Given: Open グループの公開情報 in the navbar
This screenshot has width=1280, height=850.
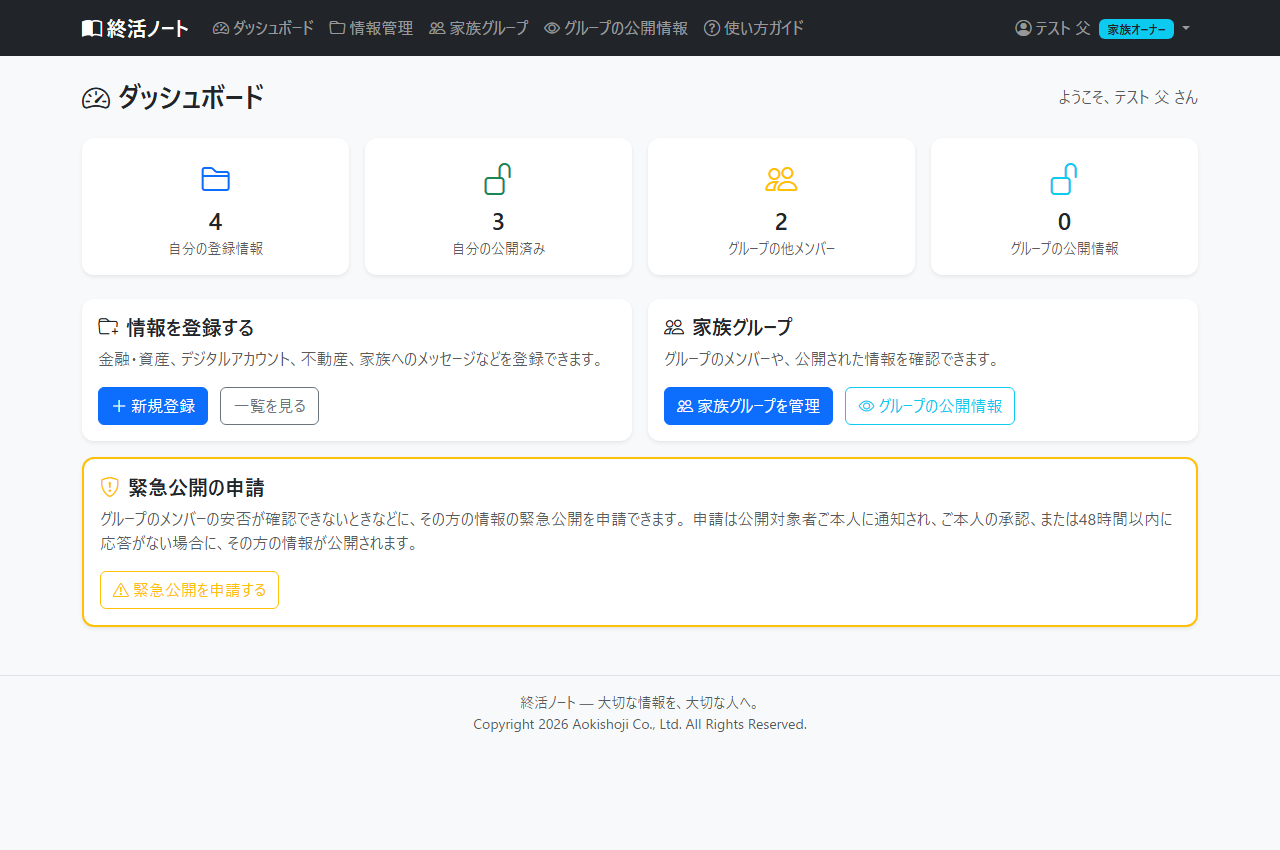Looking at the screenshot, I should point(616,28).
